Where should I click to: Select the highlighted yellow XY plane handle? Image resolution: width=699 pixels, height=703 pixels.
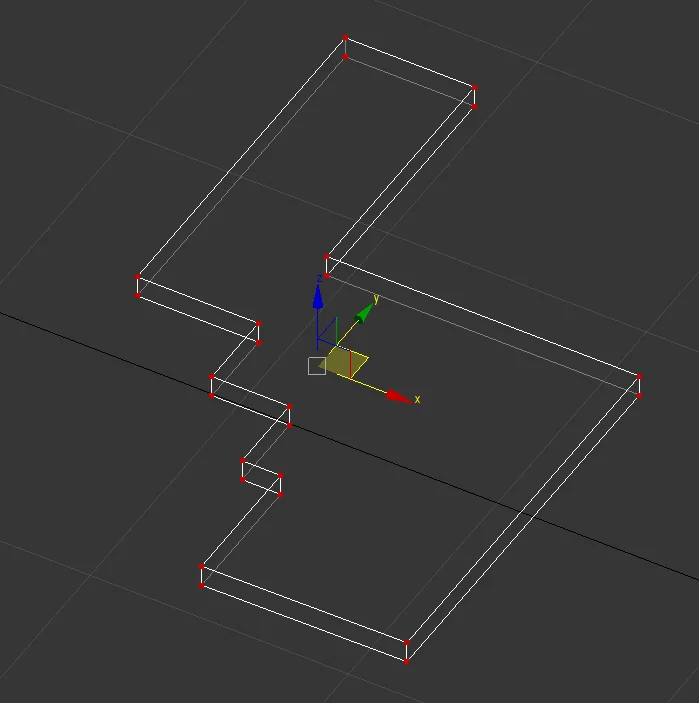[x=344, y=362]
